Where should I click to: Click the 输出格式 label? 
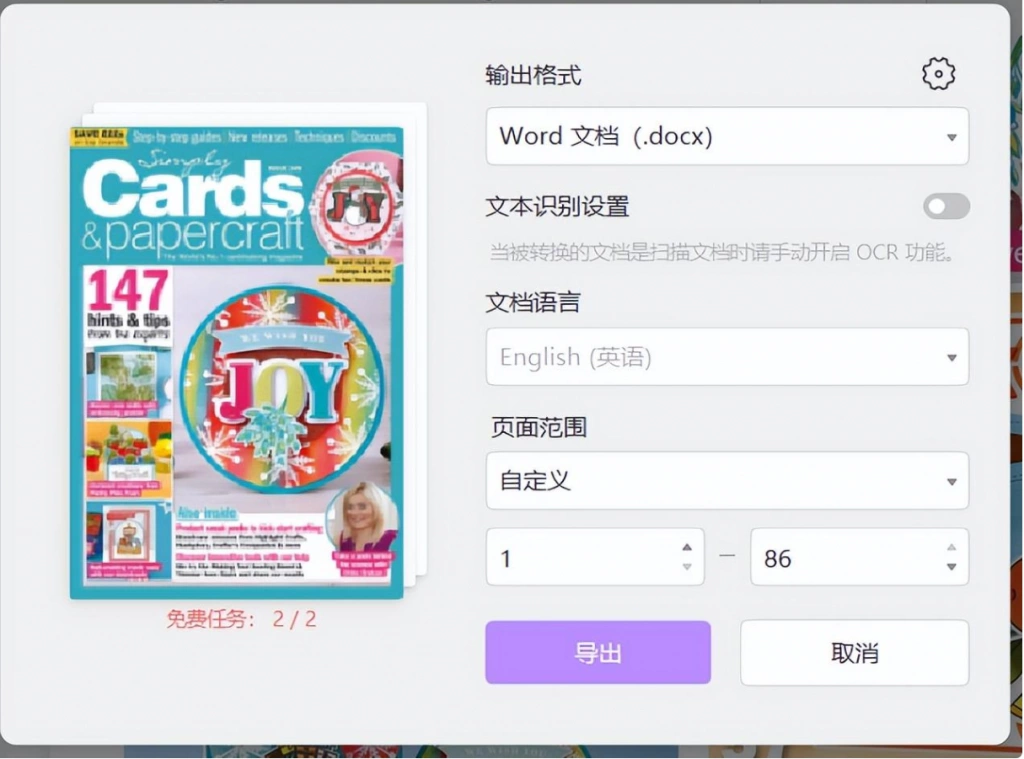[533, 75]
